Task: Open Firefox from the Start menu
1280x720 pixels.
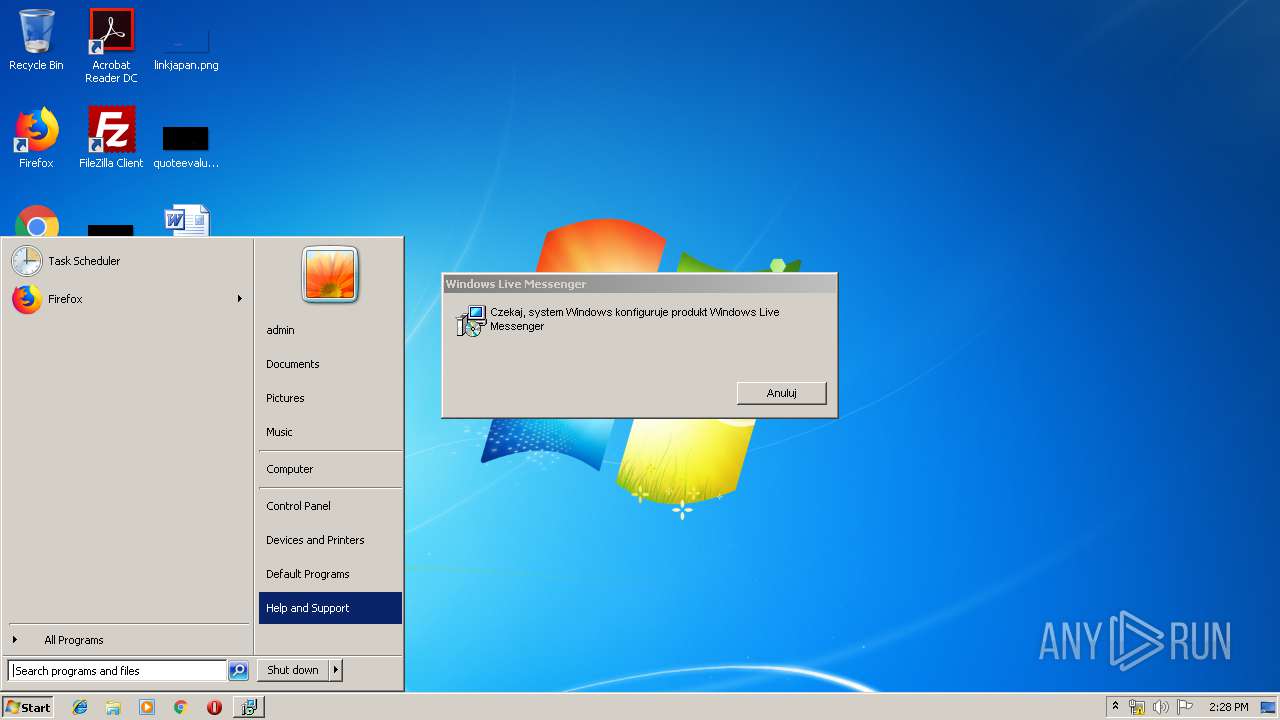Action: tap(126, 299)
